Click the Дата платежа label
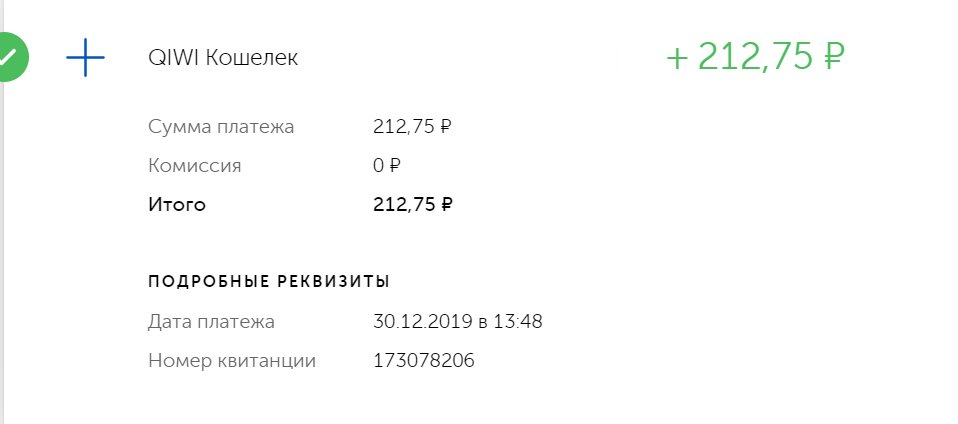This screenshot has width=958, height=424. pyautogui.click(x=211, y=322)
